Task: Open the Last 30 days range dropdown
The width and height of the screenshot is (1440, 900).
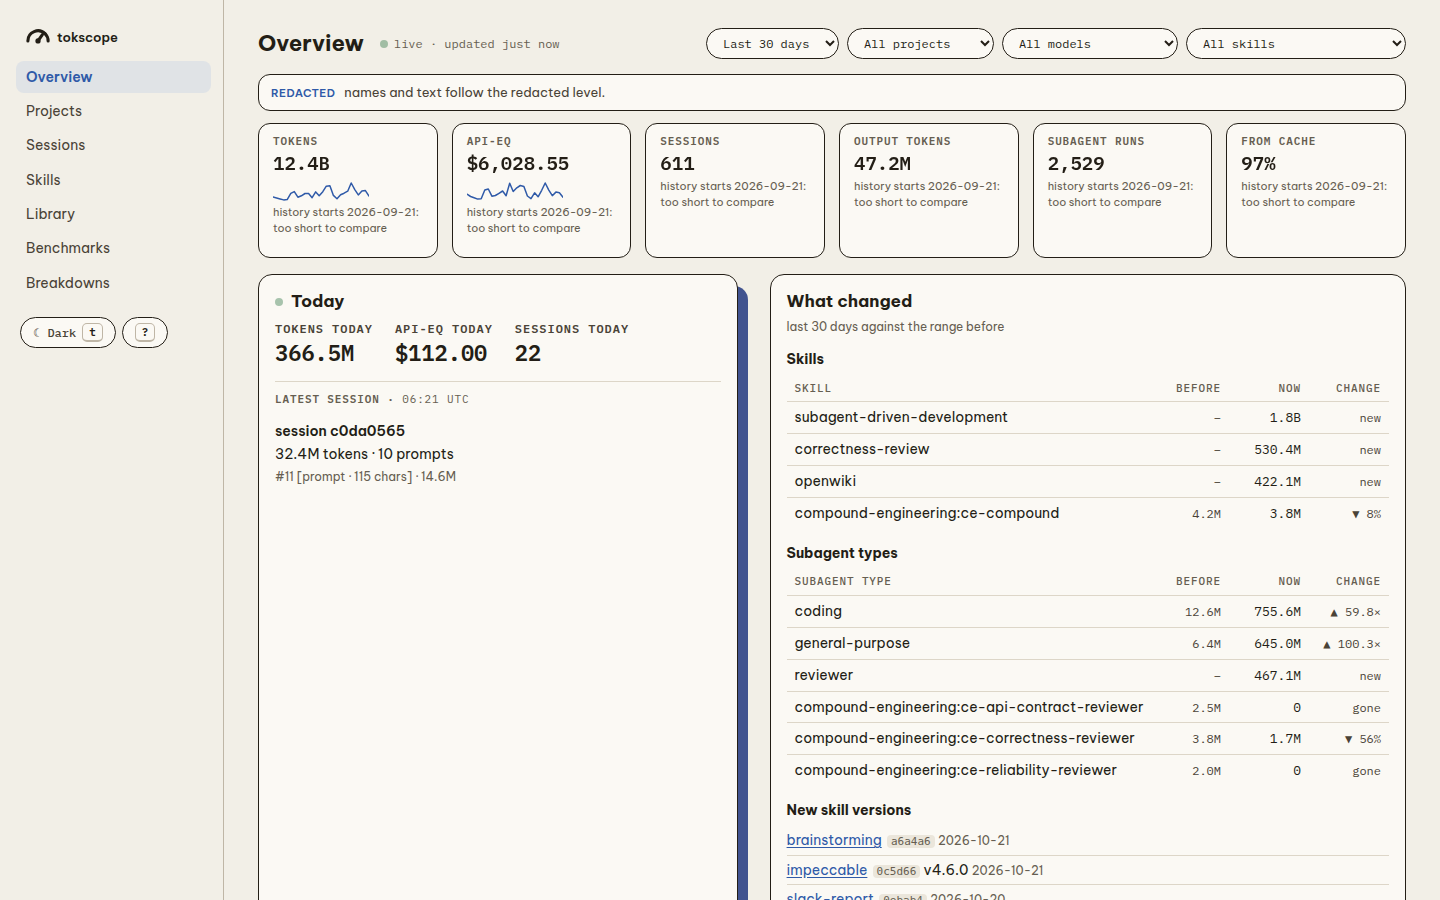Action: (x=772, y=44)
